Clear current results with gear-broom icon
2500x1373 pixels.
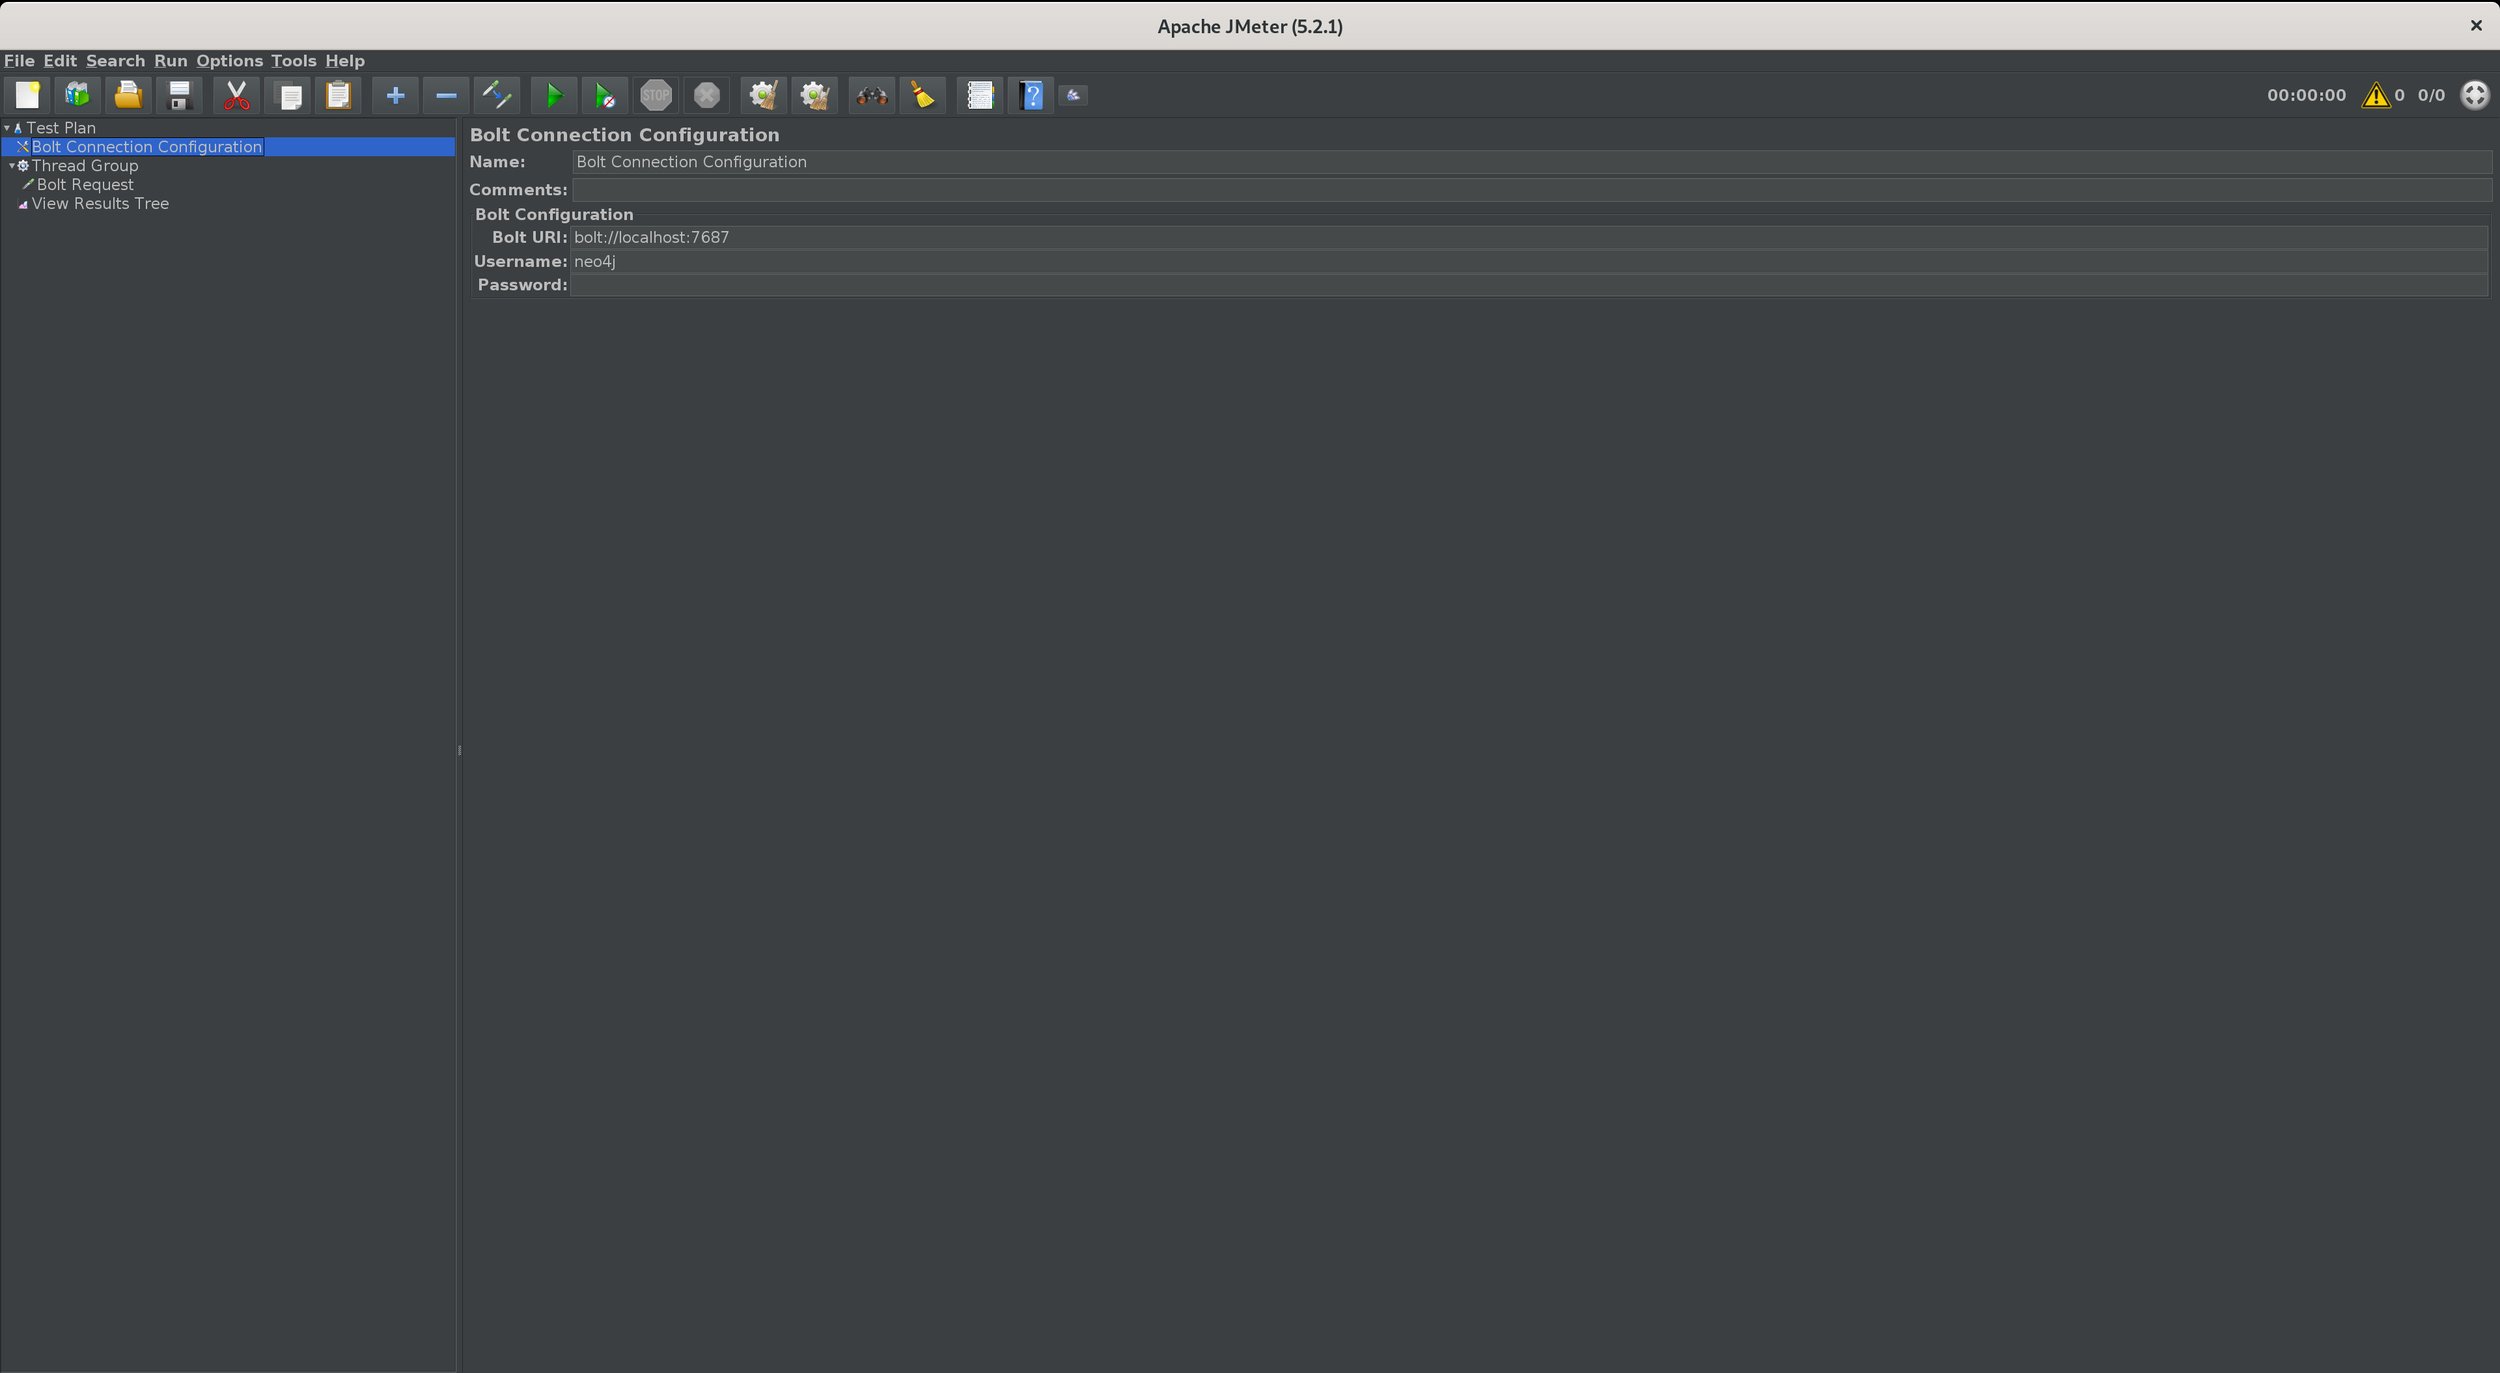[x=764, y=96]
